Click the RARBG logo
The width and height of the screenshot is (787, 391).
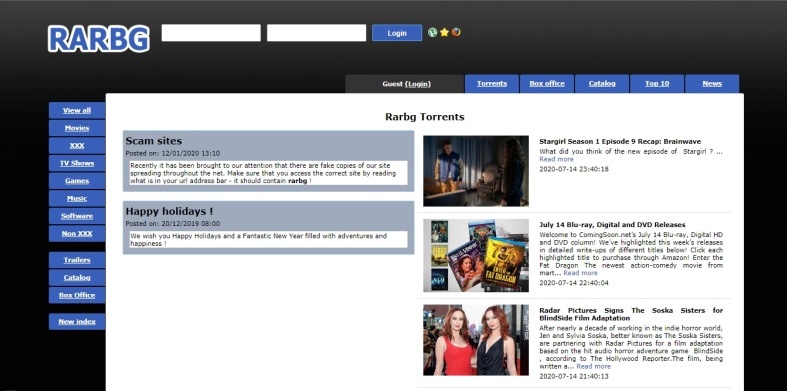[98, 39]
